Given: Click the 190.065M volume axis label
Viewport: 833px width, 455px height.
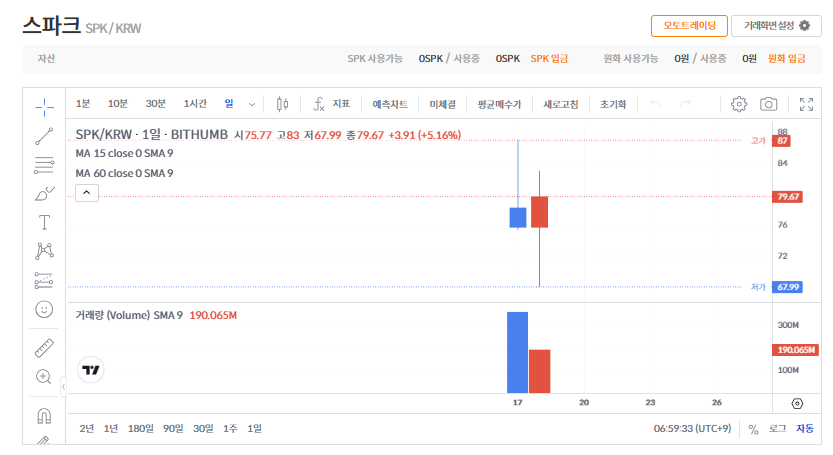Looking at the screenshot, I should (x=795, y=350).
